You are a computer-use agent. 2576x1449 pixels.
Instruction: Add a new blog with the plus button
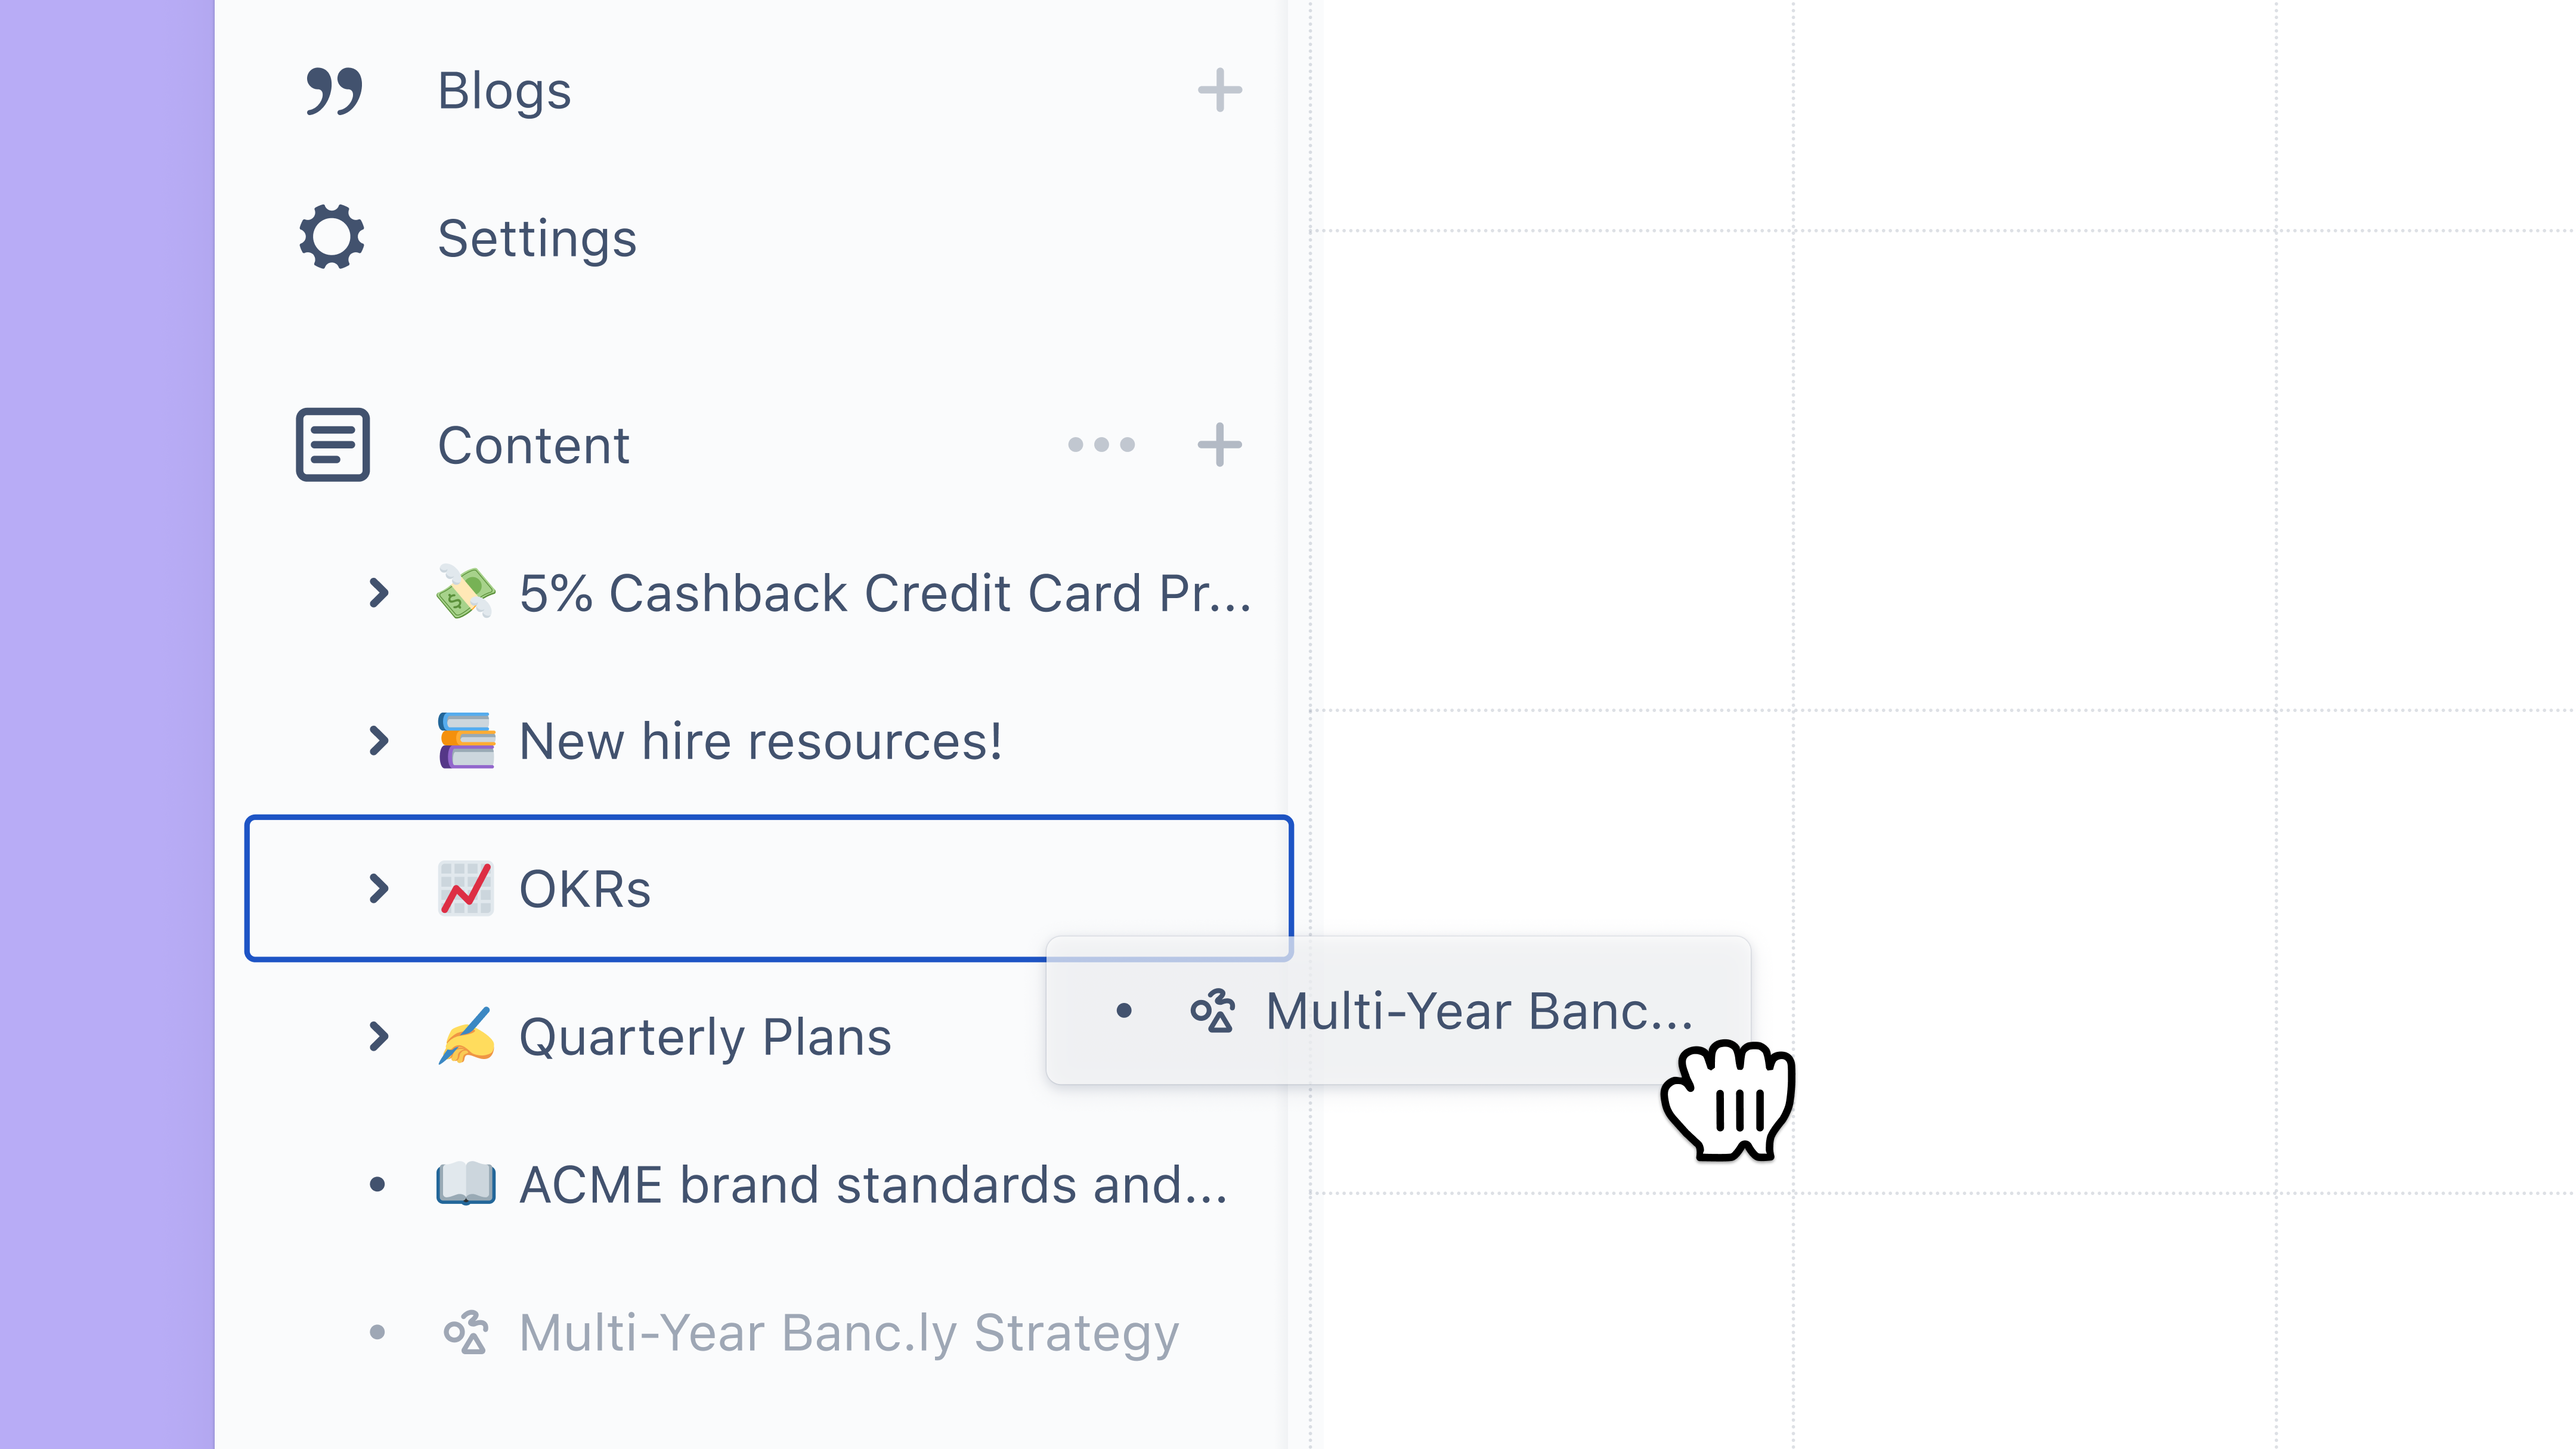(x=1220, y=91)
